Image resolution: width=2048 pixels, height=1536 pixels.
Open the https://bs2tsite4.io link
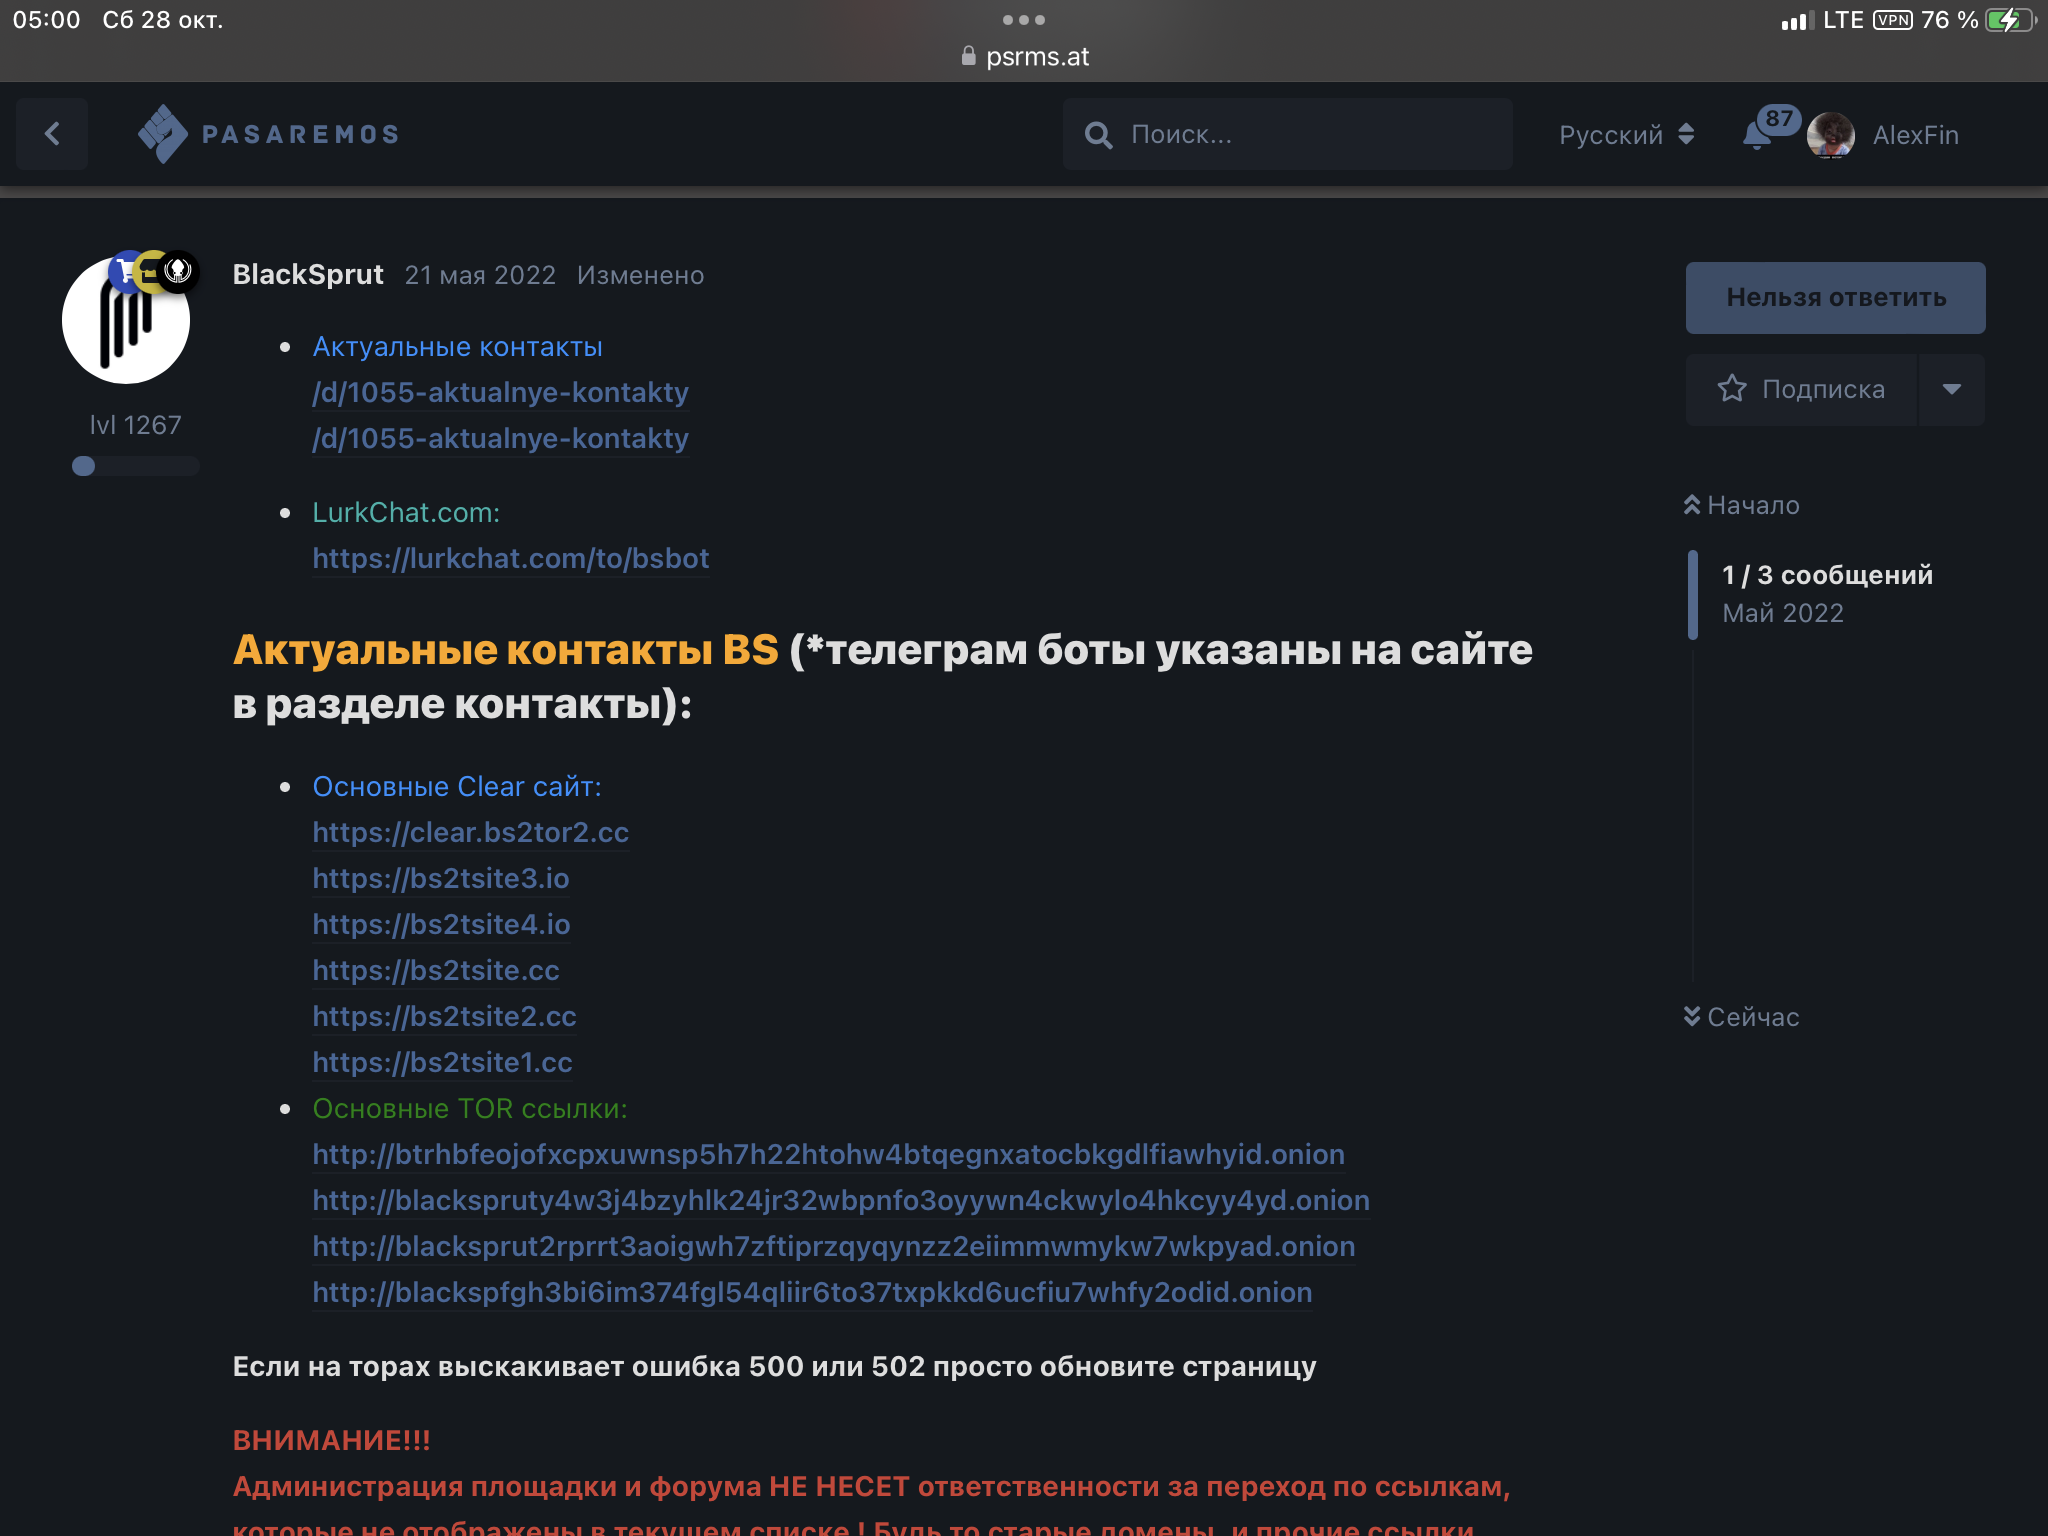441,925
